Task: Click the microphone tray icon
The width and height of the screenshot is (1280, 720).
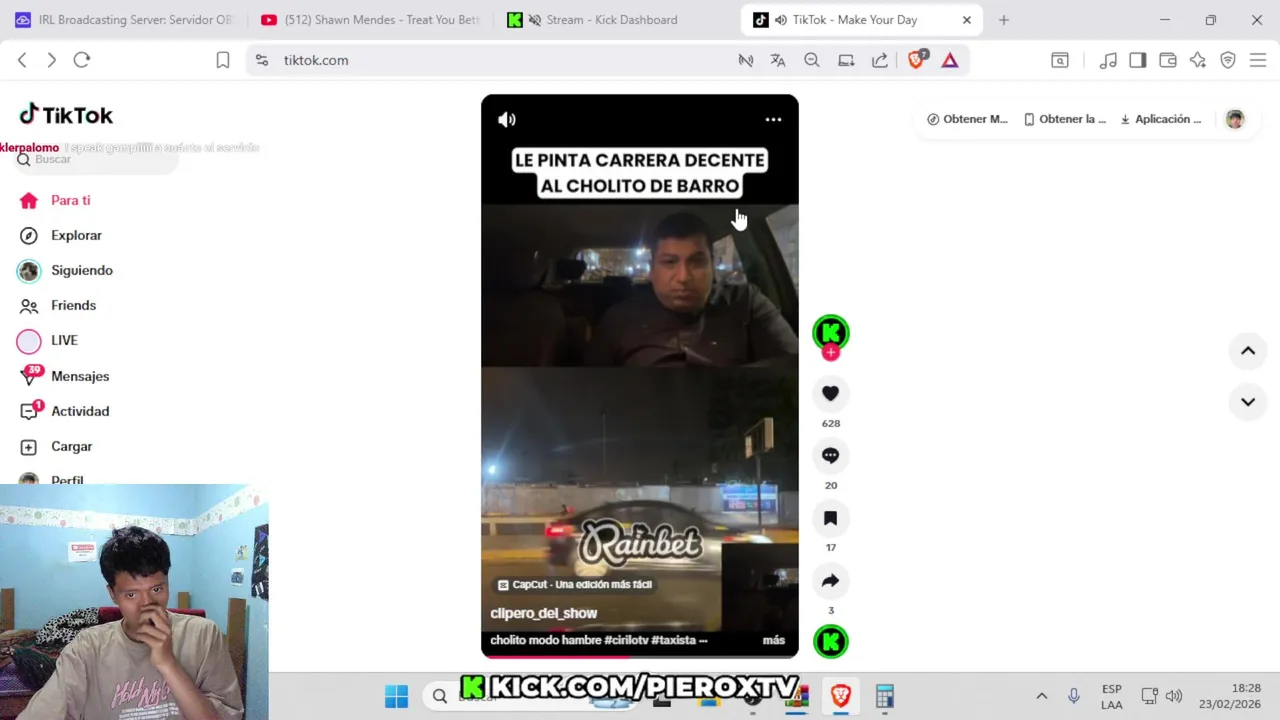Action: point(1074,696)
